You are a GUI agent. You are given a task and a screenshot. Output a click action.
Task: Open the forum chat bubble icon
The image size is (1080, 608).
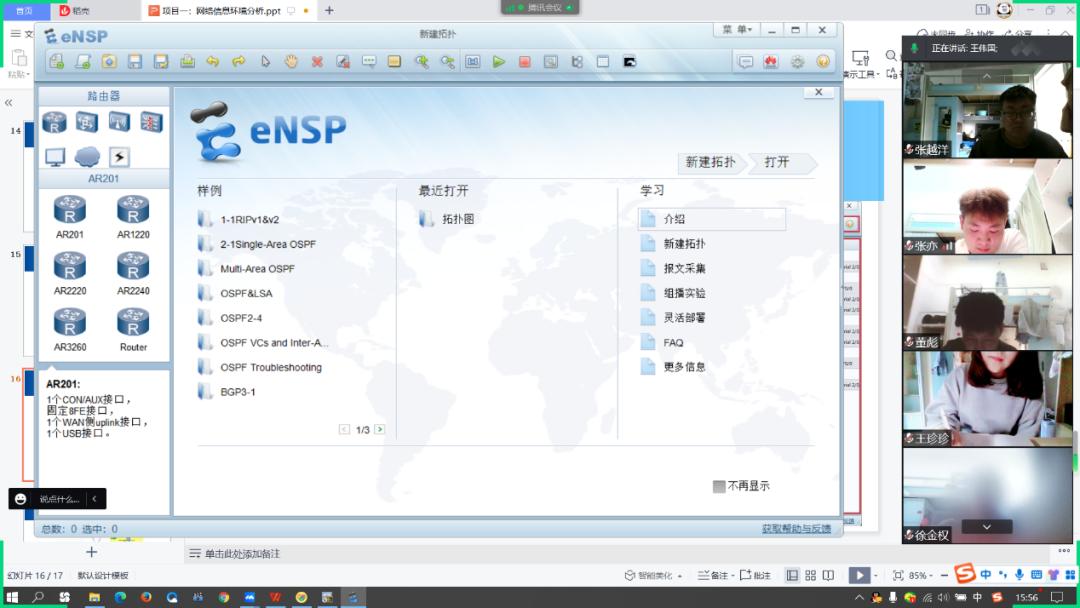(745, 62)
